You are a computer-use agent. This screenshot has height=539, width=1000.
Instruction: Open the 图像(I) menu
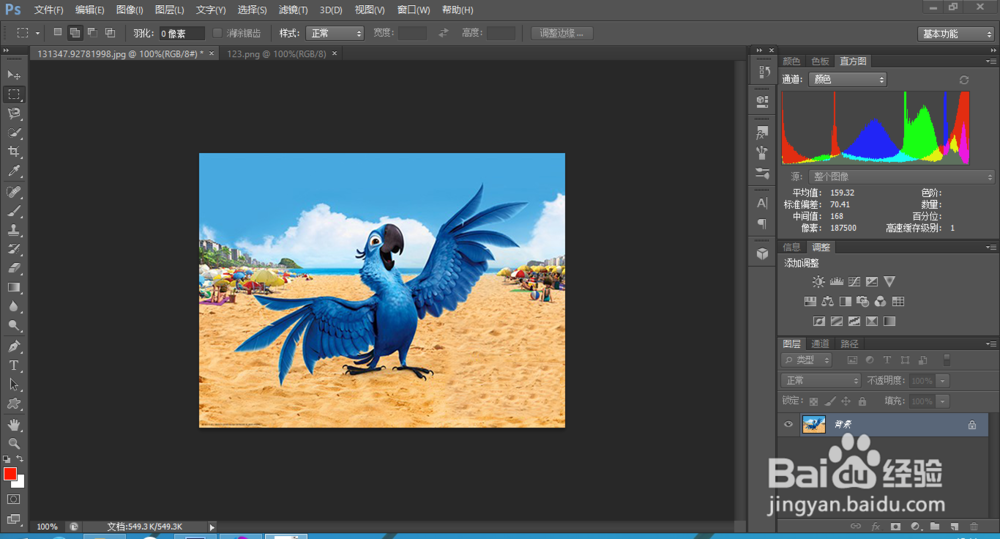129,10
